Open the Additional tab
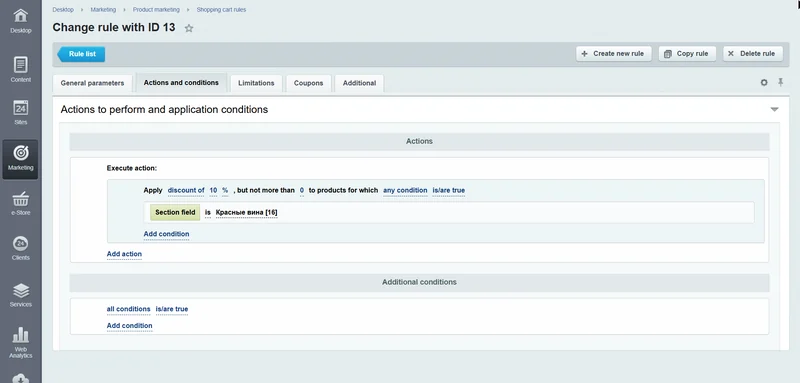The width and height of the screenshot is (800, 383). 359,83
